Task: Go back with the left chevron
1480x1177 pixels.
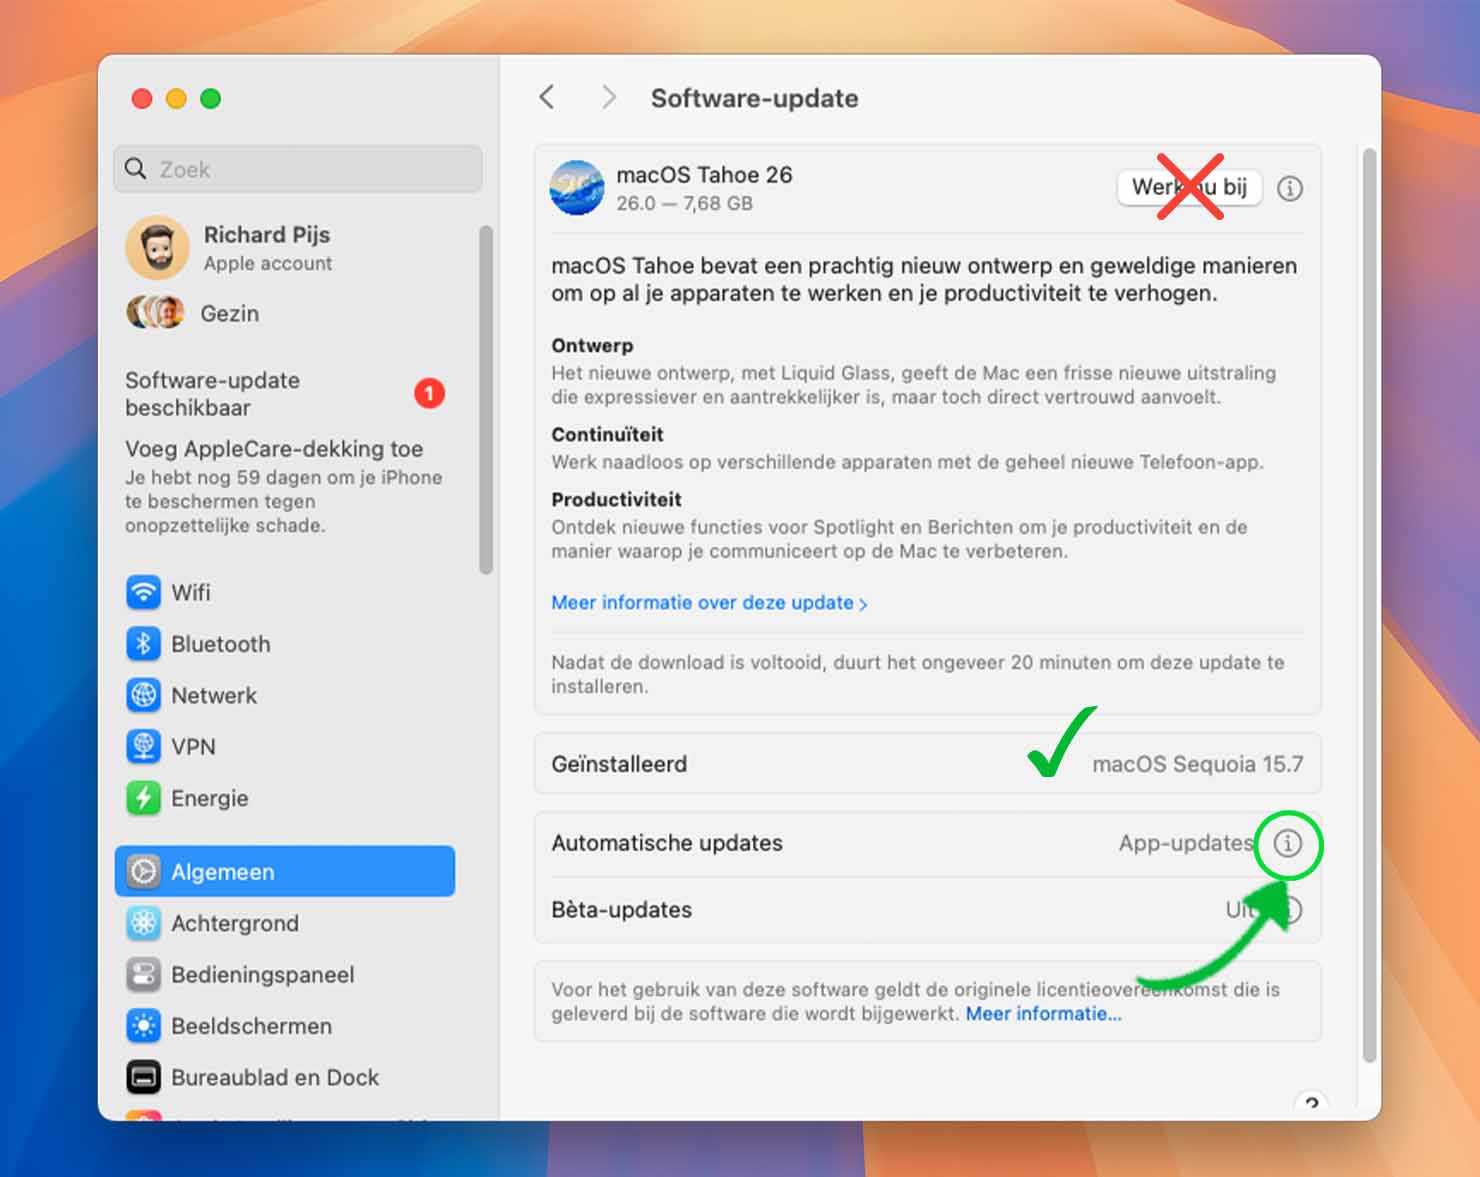Action: click(546, 97)
